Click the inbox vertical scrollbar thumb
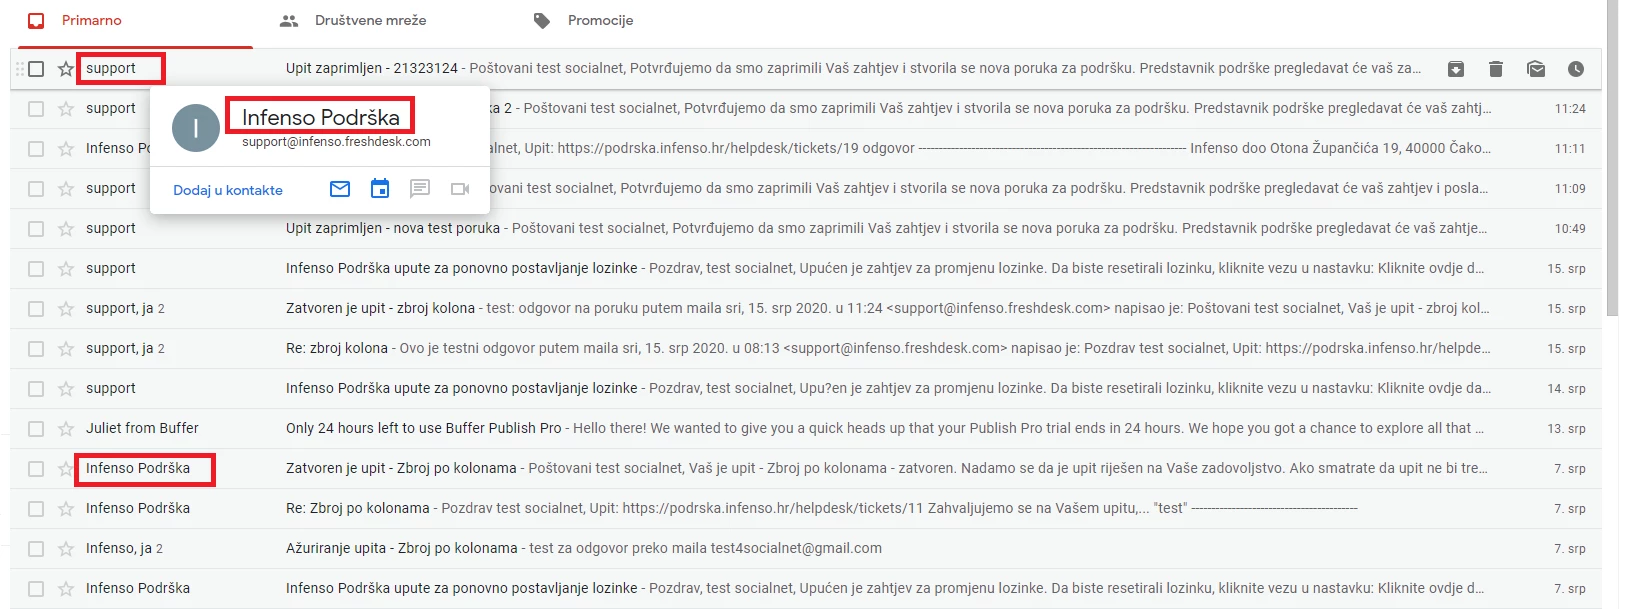 (x=1612, y=158)
